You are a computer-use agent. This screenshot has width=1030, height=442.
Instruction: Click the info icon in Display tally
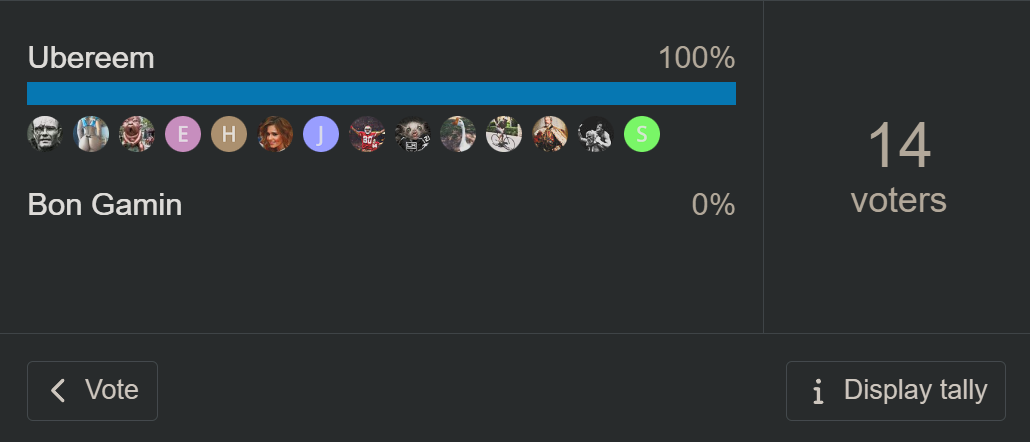tap(818, 391)
